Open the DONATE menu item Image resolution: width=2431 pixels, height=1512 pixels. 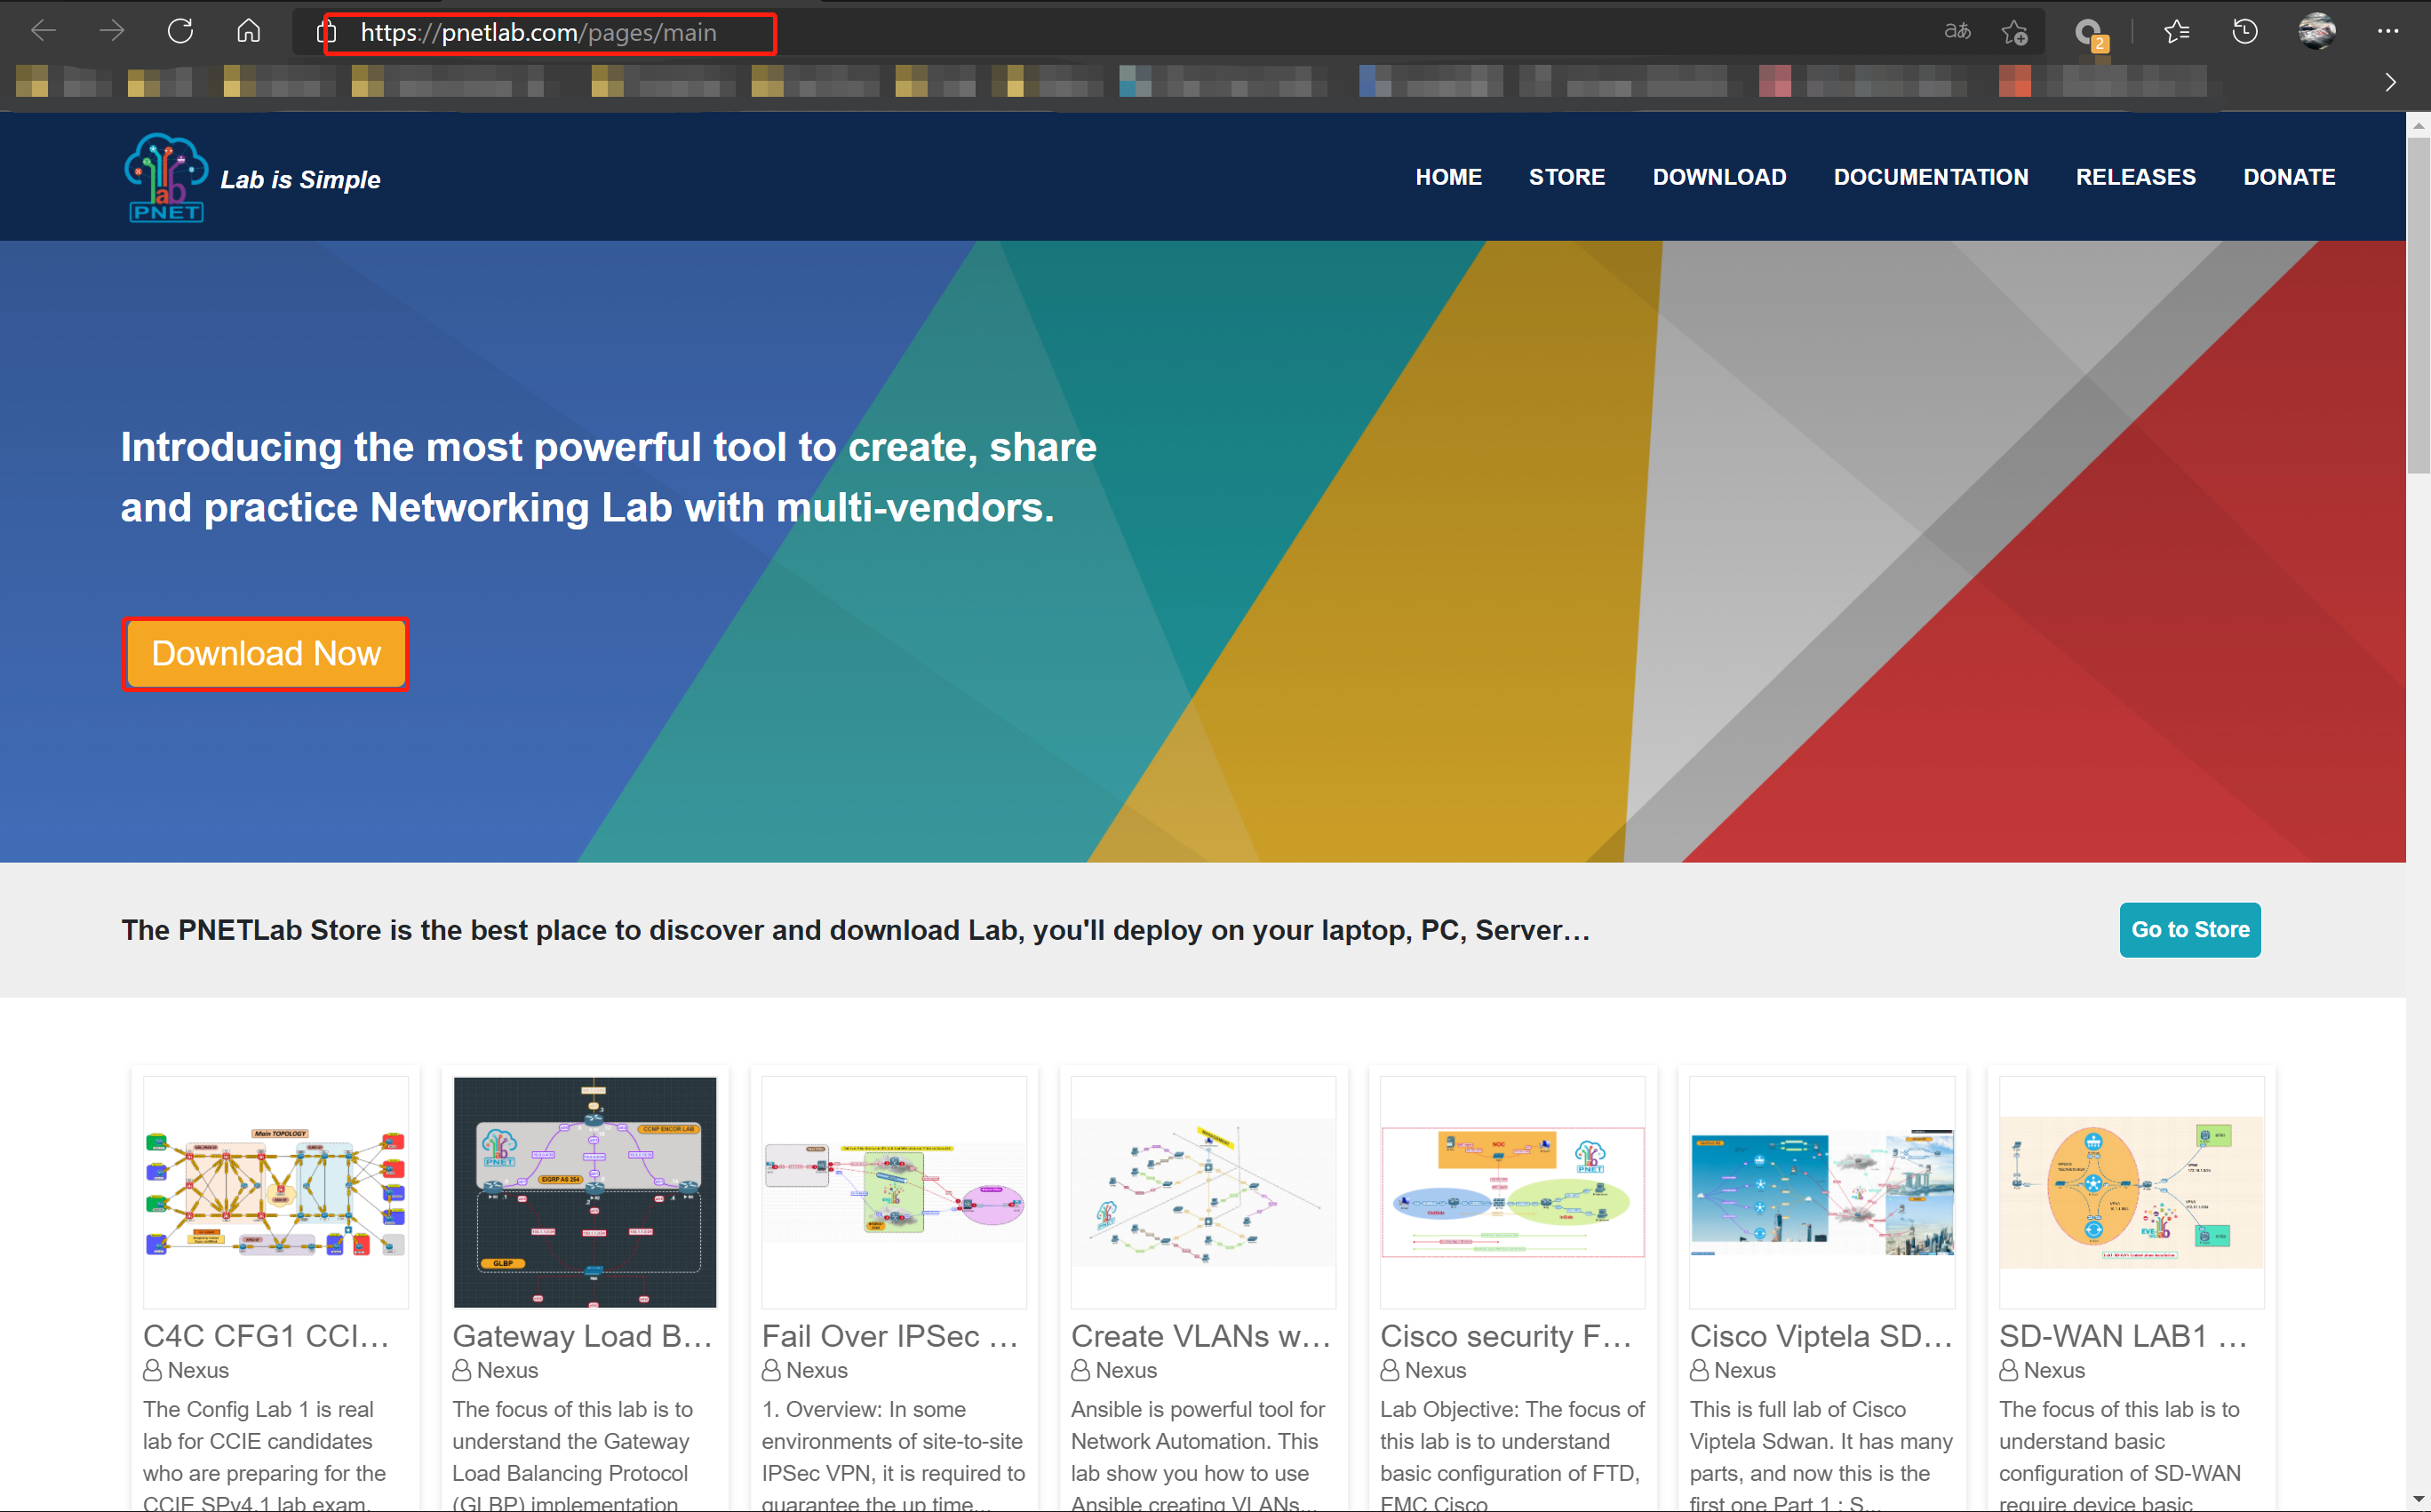[2288, 177]
